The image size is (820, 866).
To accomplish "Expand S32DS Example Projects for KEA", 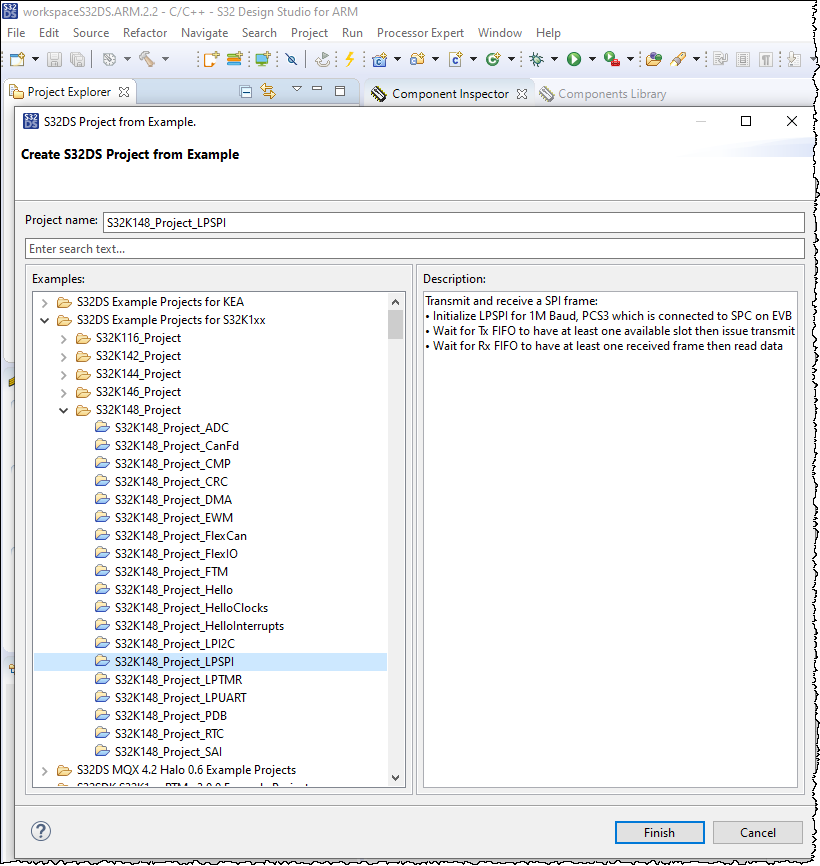I will click(45, 303).
